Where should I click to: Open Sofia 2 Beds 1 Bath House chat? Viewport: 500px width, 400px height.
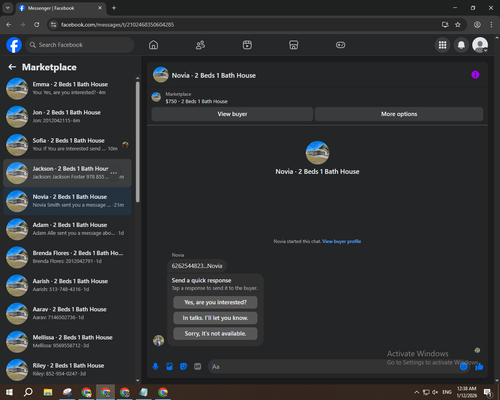pos(68,145)
